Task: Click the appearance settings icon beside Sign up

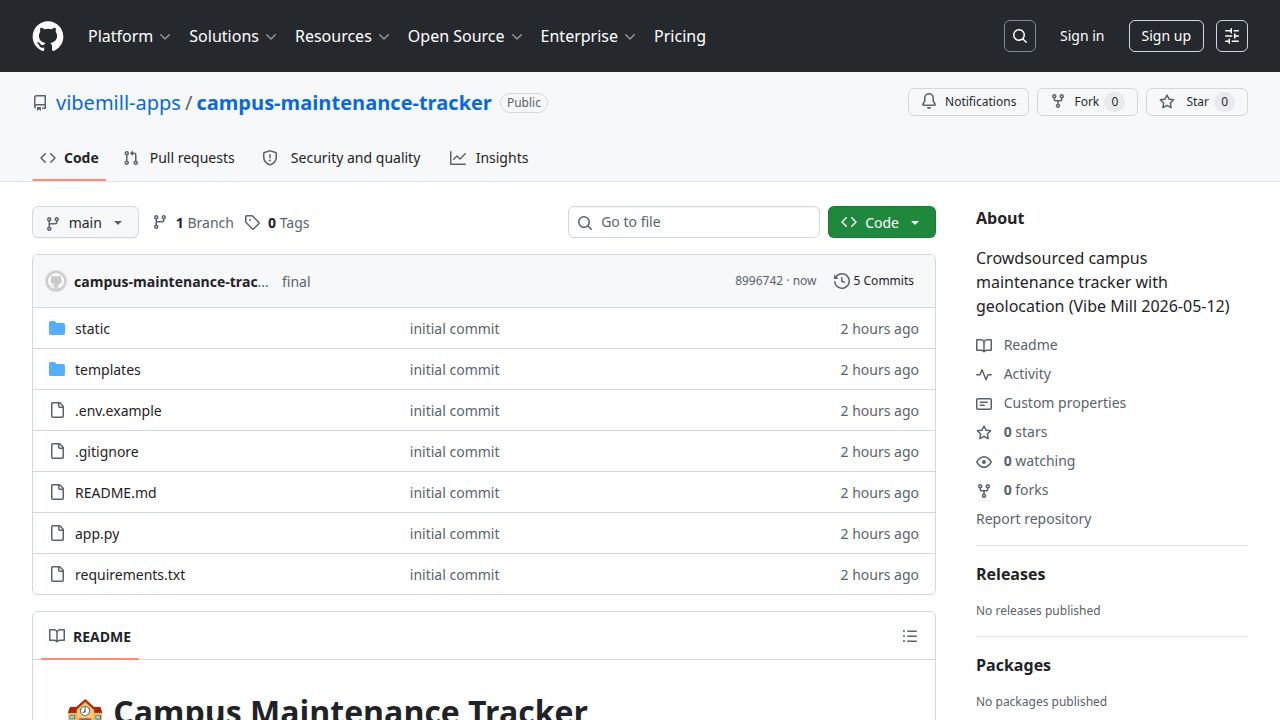Action: (1232, 36)
